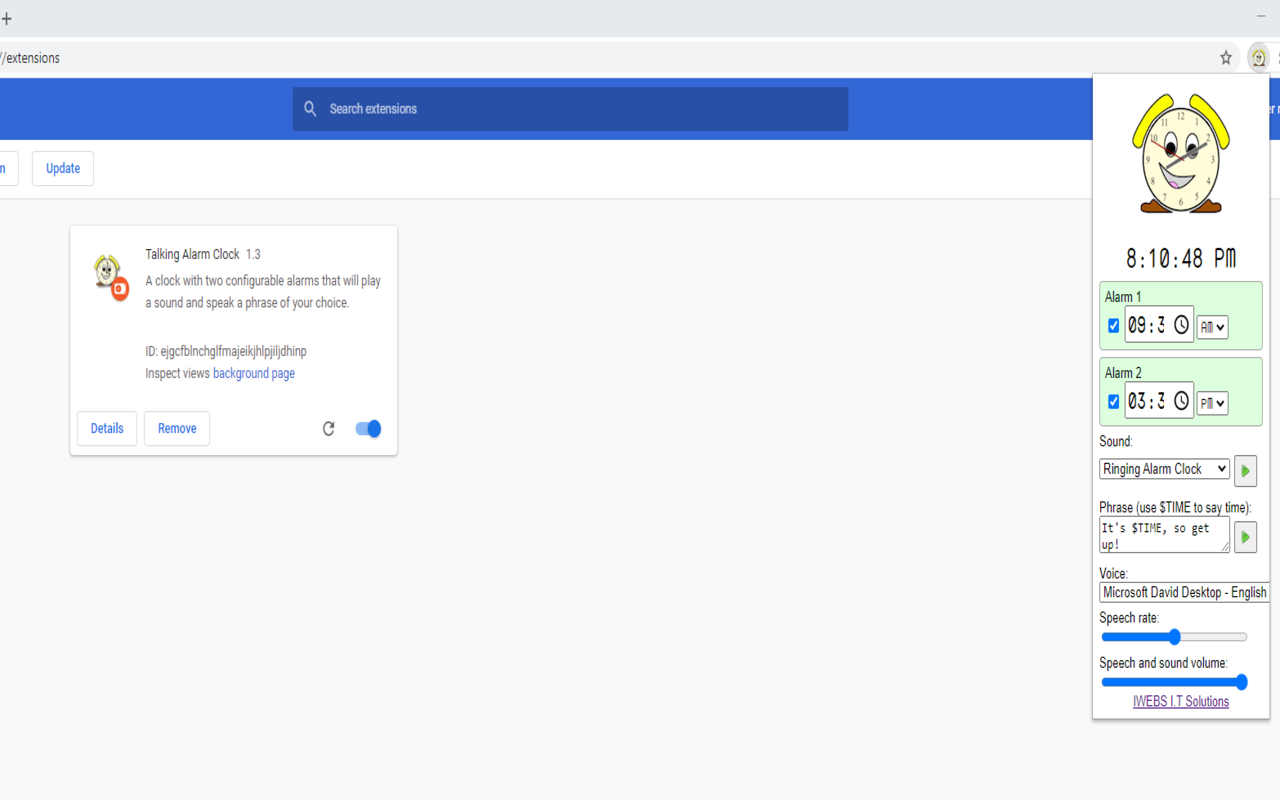Click the Talking Alarm Clock toolbar extension icon
The image size is (1280, 800).
point(1258,58)
